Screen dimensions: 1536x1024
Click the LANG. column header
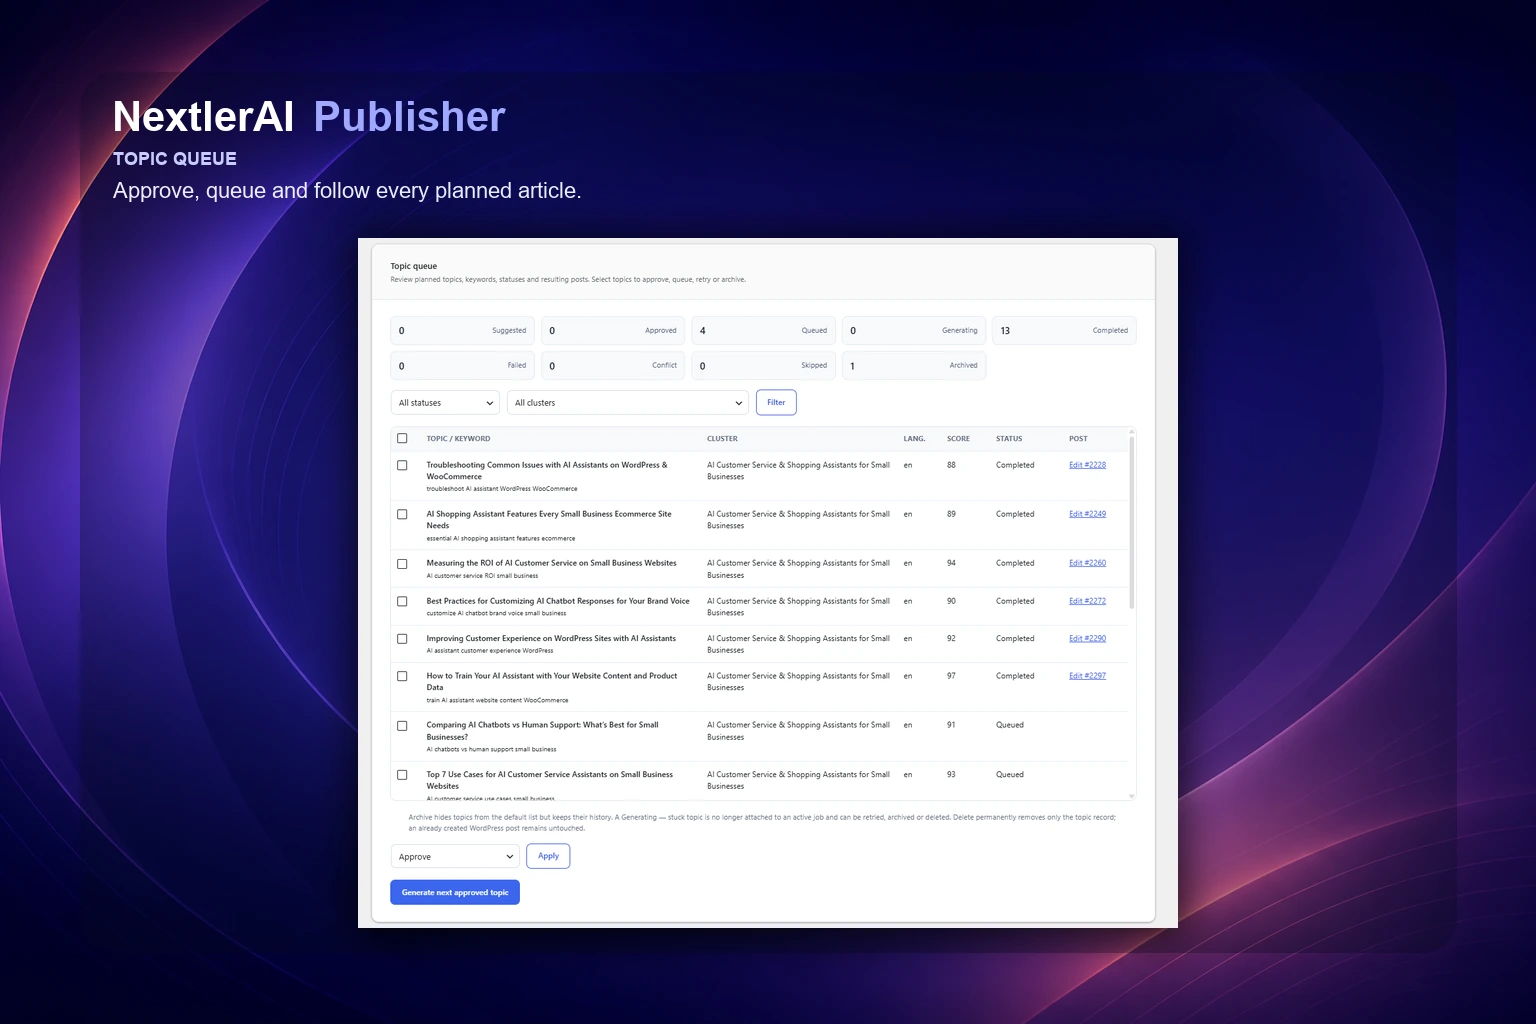tap(914, 439)
